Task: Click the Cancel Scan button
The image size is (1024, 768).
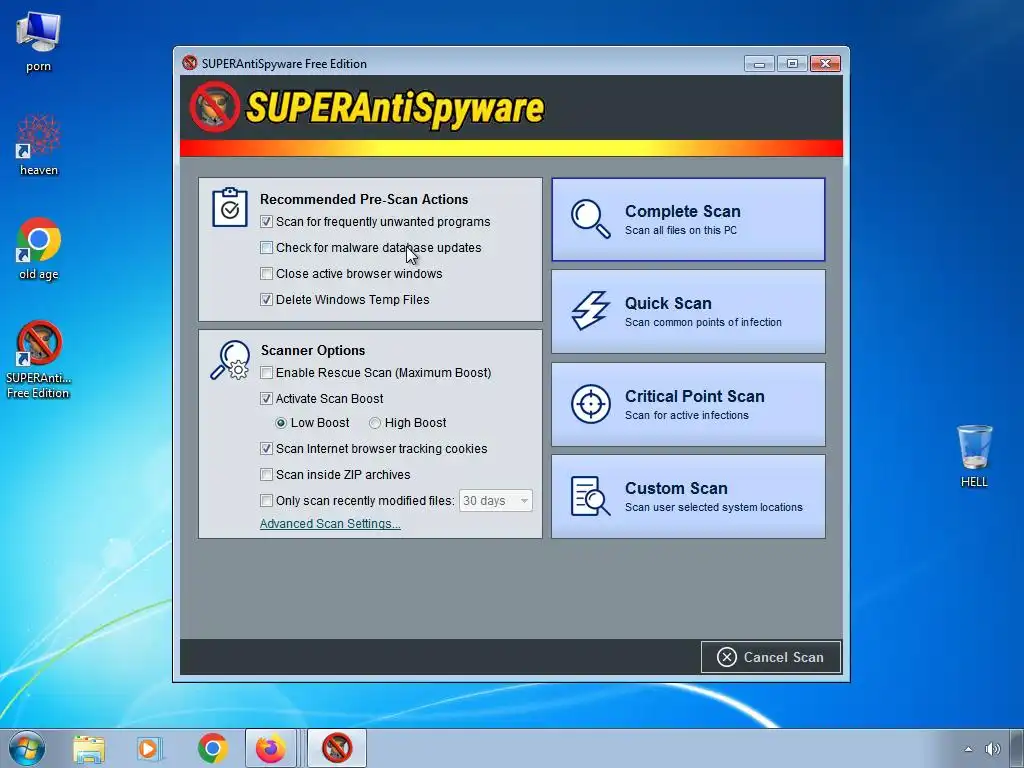Action: [771, 657]
